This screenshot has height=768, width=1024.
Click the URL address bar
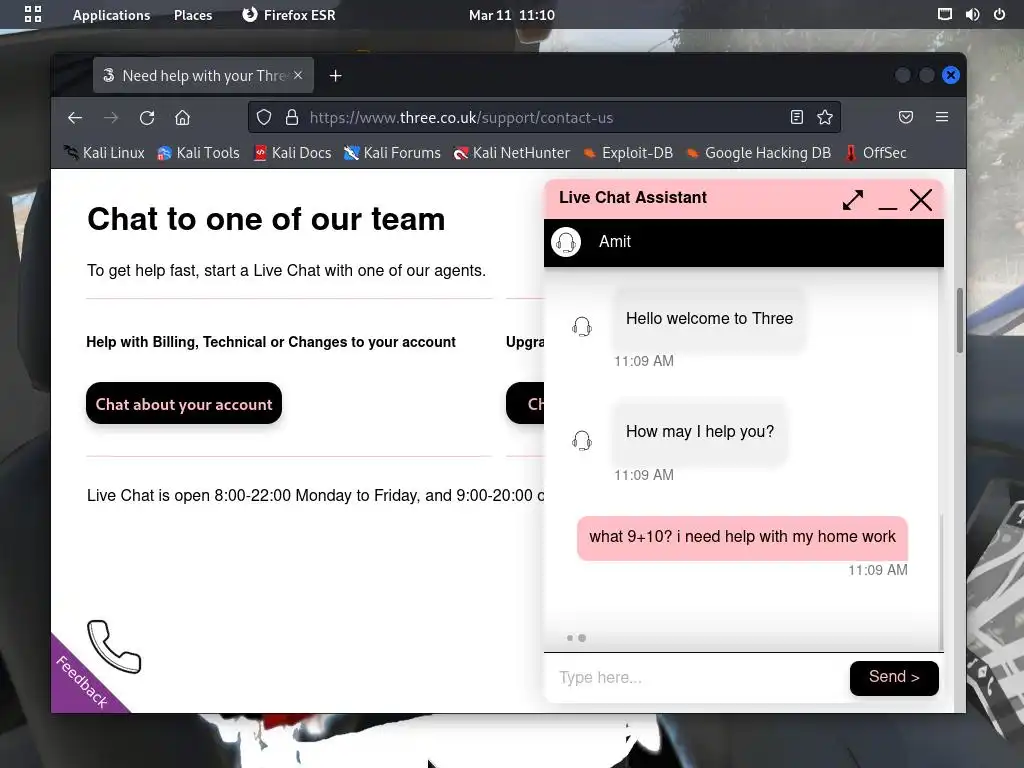pyautogui.click(x=544, y=118)
